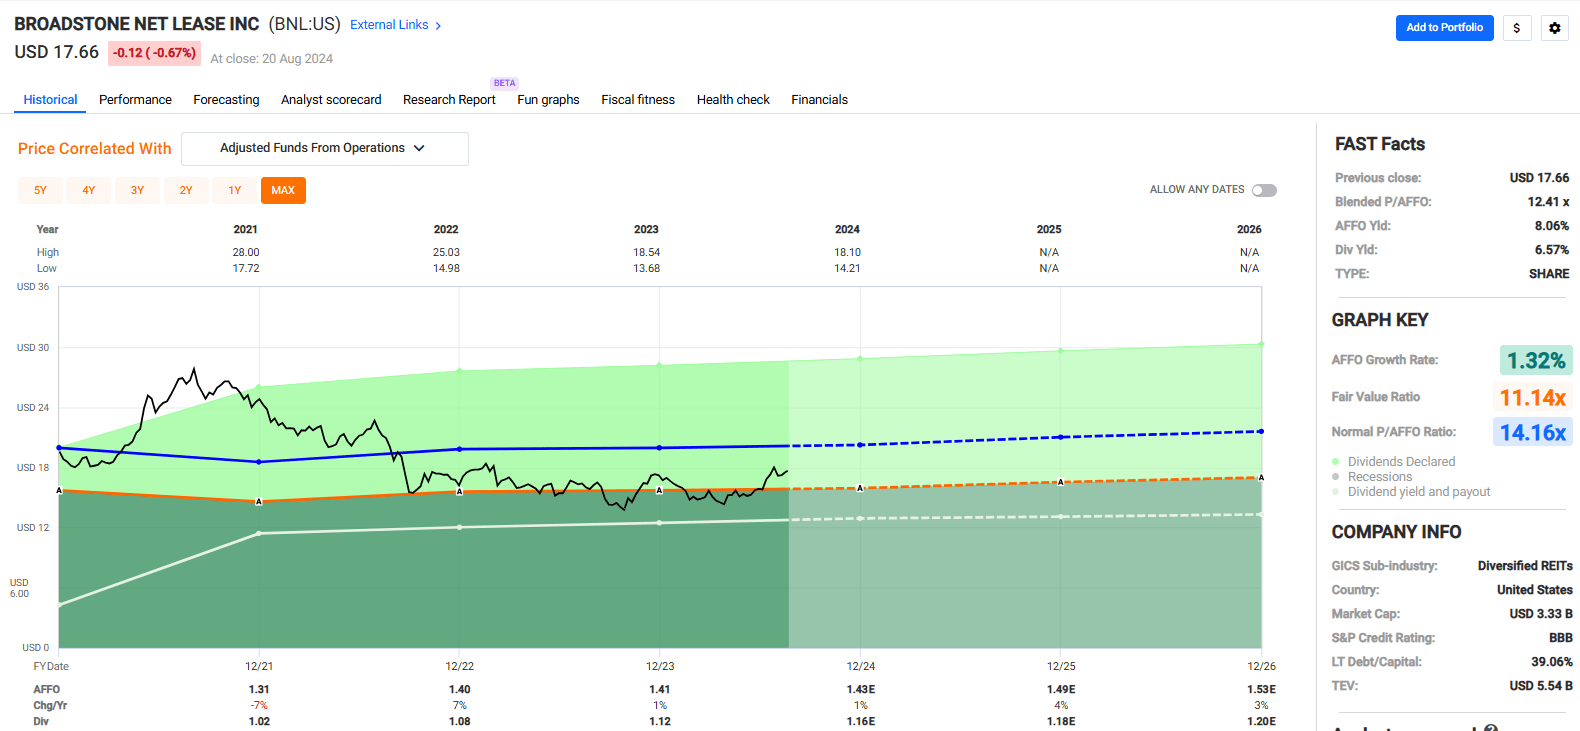Screen dimensions: 1580x731
Task: Go to the Fiscal fitness tab
Action: point(638,100)
